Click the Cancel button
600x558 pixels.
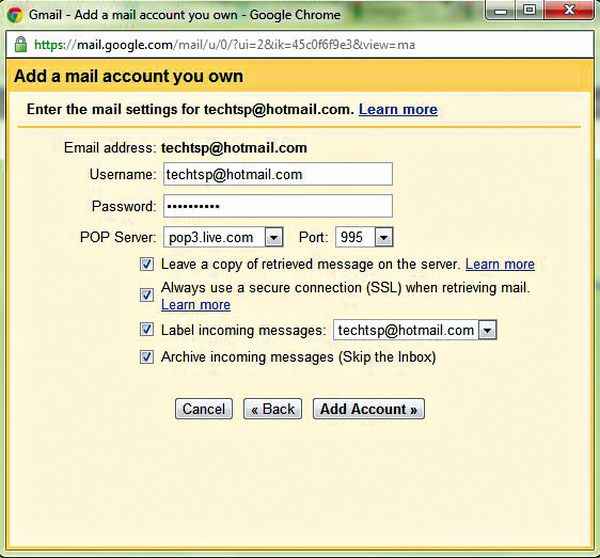tap(204, 409)
